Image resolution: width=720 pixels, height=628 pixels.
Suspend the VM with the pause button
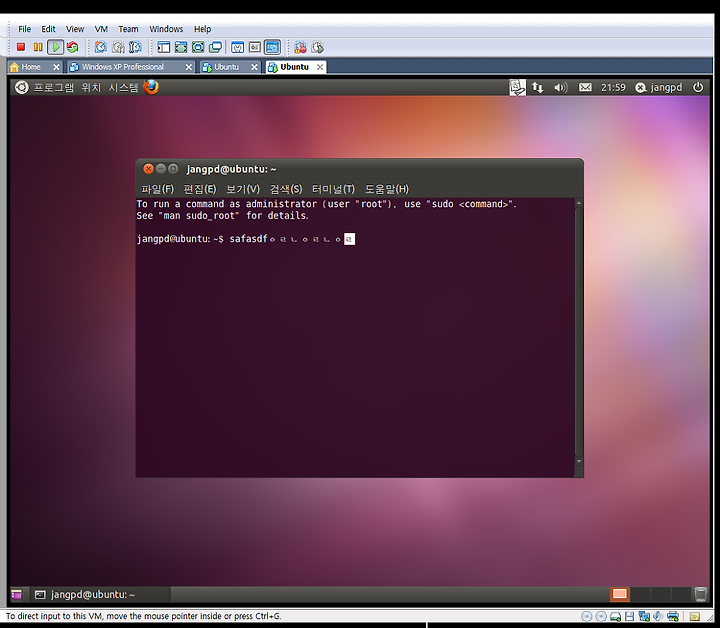38,47
